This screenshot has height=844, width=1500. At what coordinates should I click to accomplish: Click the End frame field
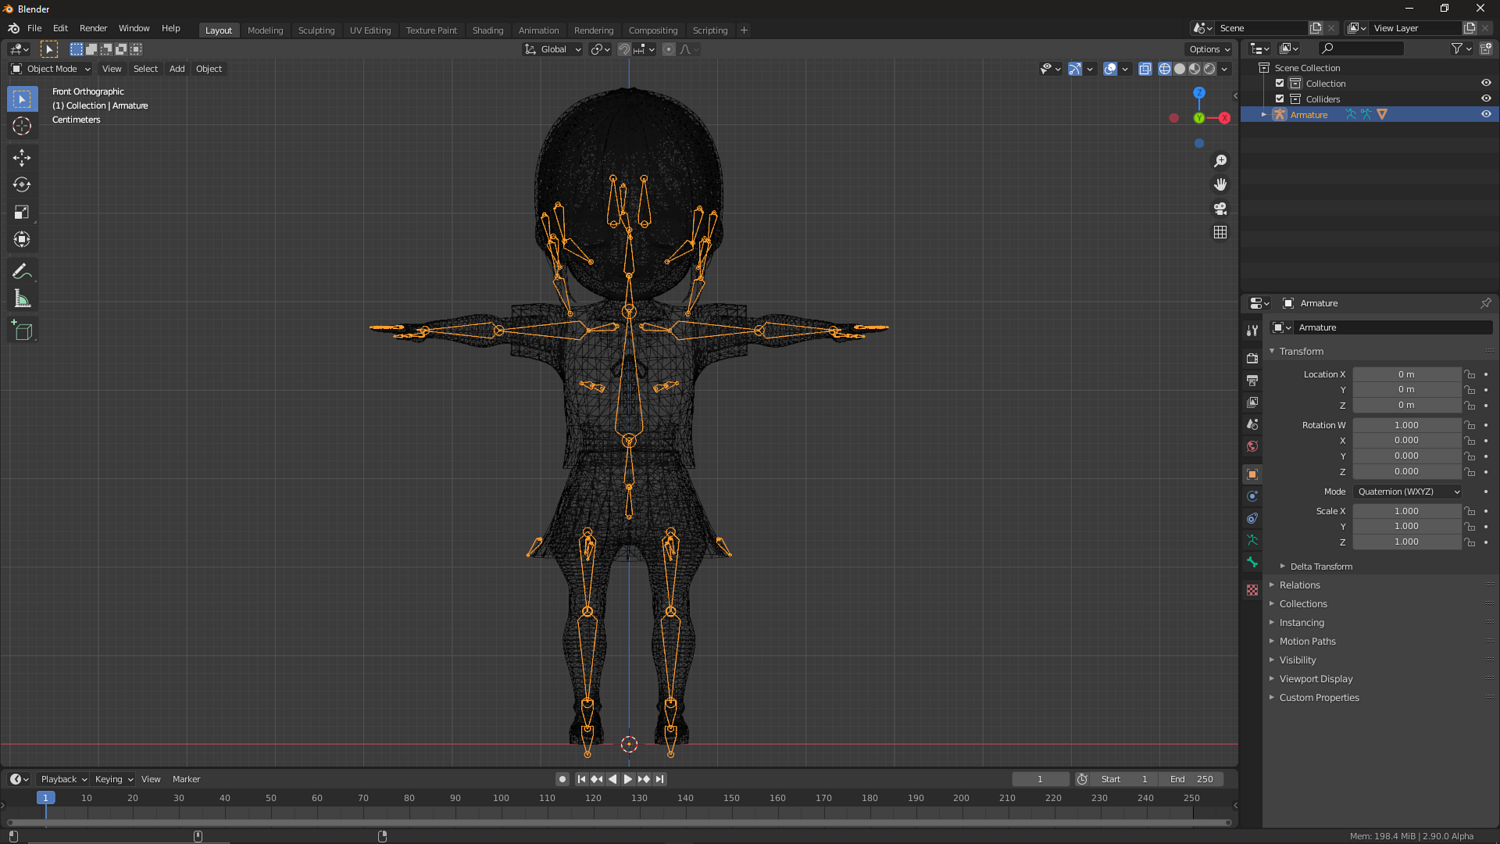[x=1191, y=779]
